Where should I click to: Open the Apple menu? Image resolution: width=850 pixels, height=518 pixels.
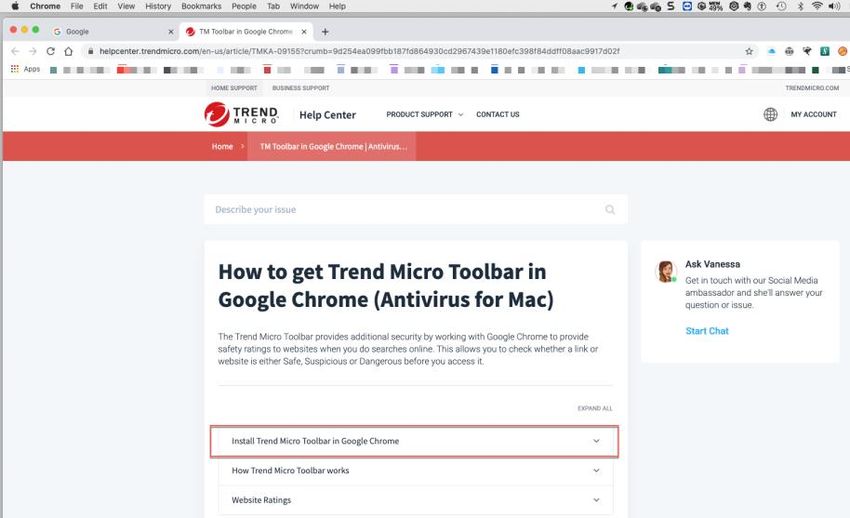pos(15,6)
